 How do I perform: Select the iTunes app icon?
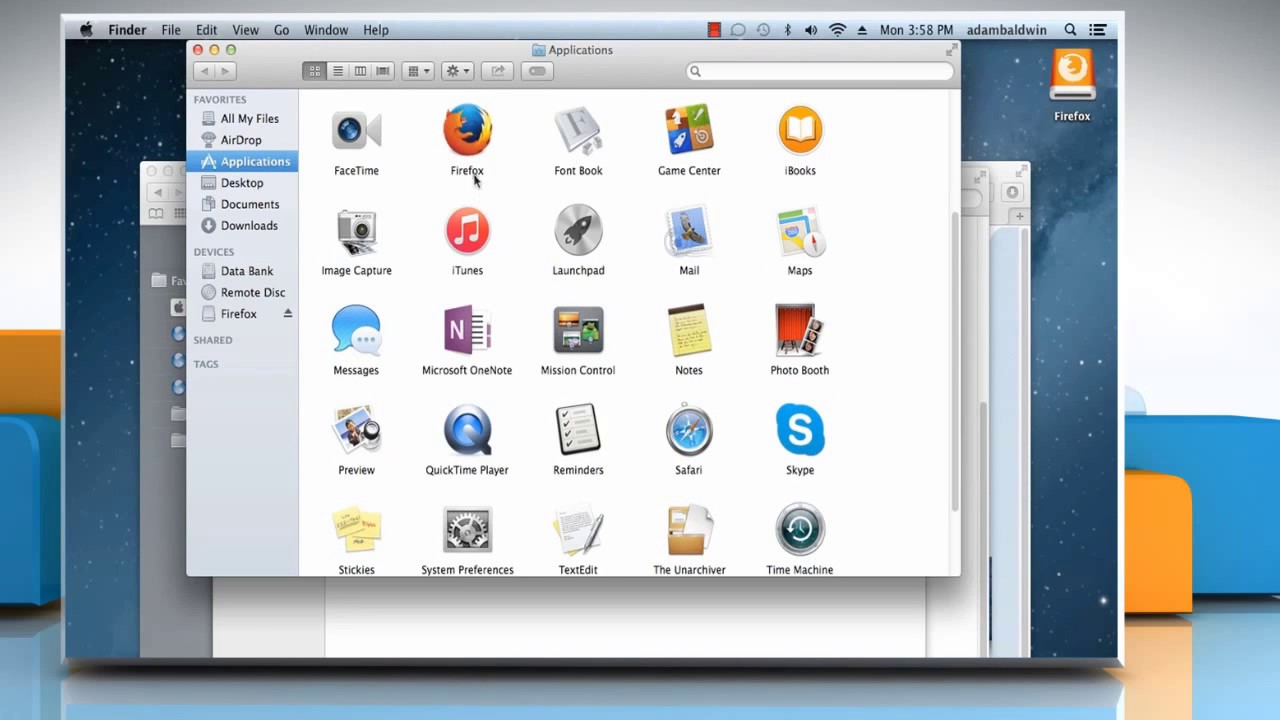tap(467, 231)
